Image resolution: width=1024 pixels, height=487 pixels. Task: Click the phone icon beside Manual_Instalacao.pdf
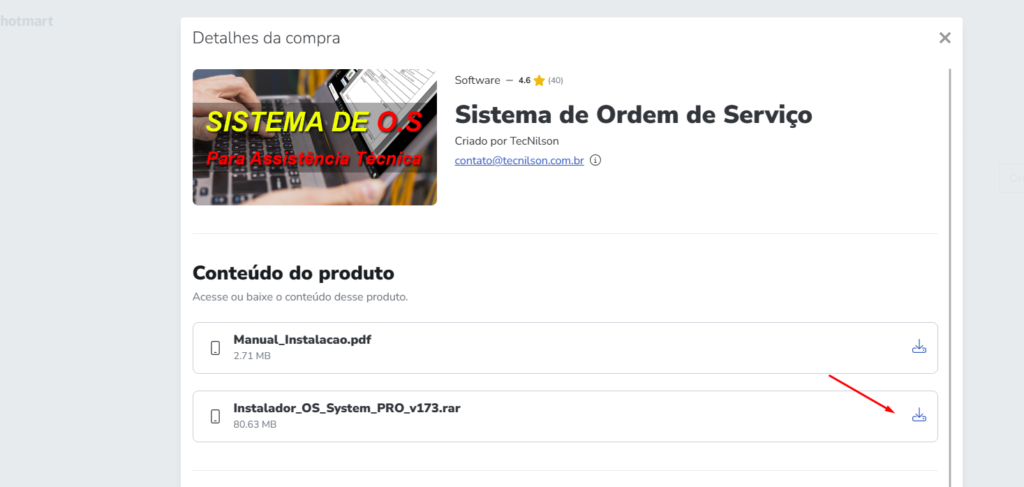215,348
